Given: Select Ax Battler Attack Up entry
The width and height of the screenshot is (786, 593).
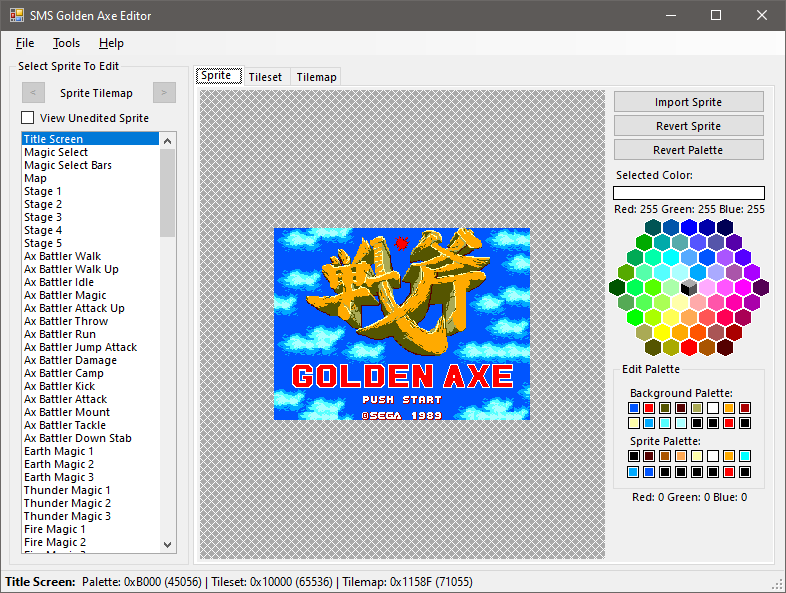Looking at the screenshot, I should tap(91, 308).
